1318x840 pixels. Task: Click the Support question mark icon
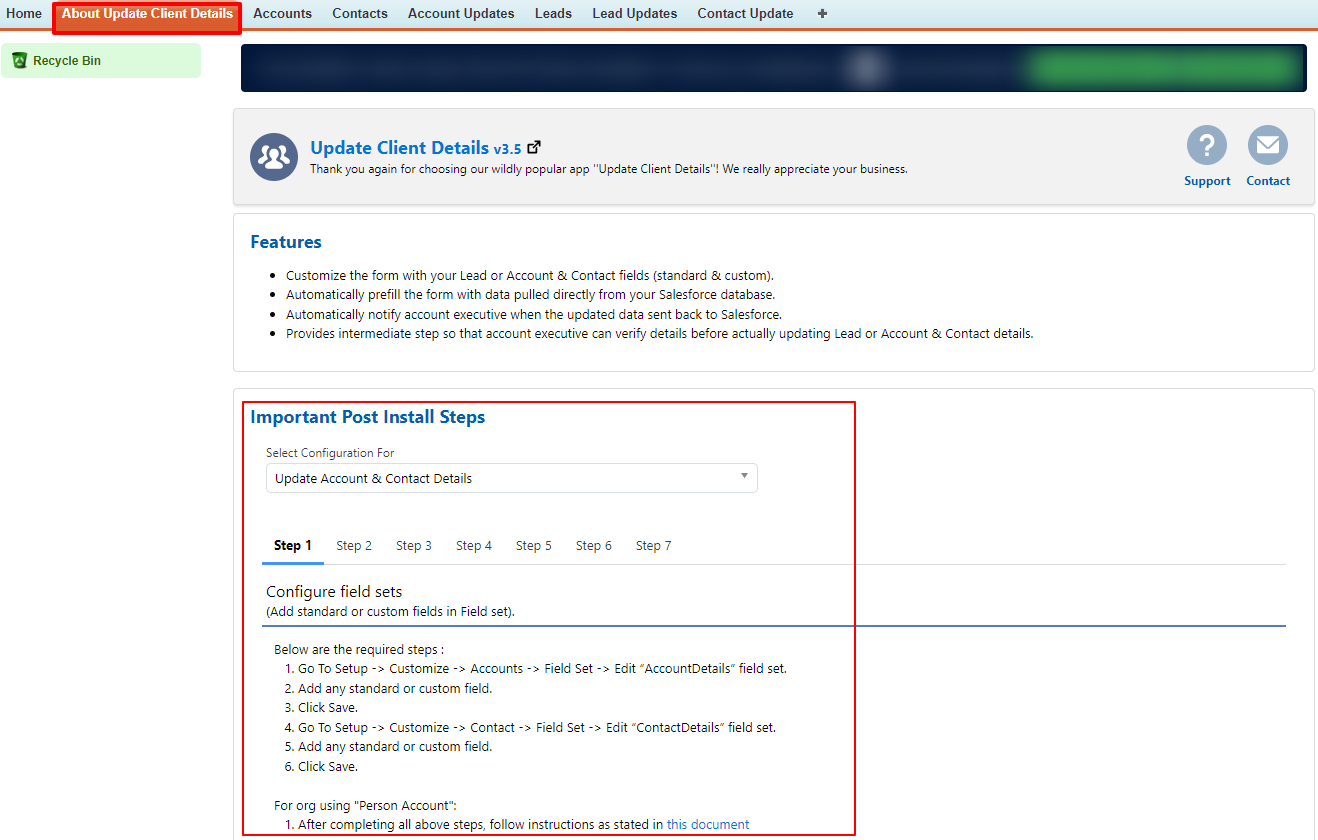point(1207,146)
